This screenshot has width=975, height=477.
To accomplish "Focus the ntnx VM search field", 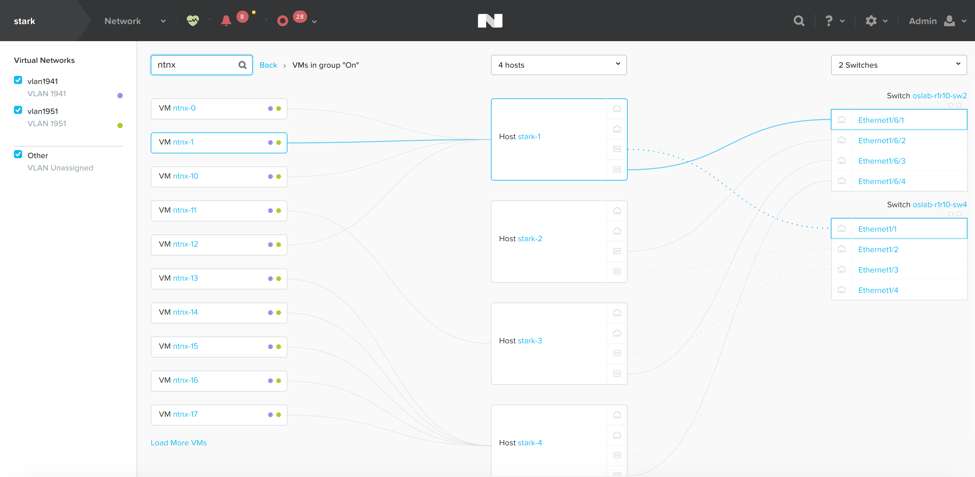I will click(201, 65).
